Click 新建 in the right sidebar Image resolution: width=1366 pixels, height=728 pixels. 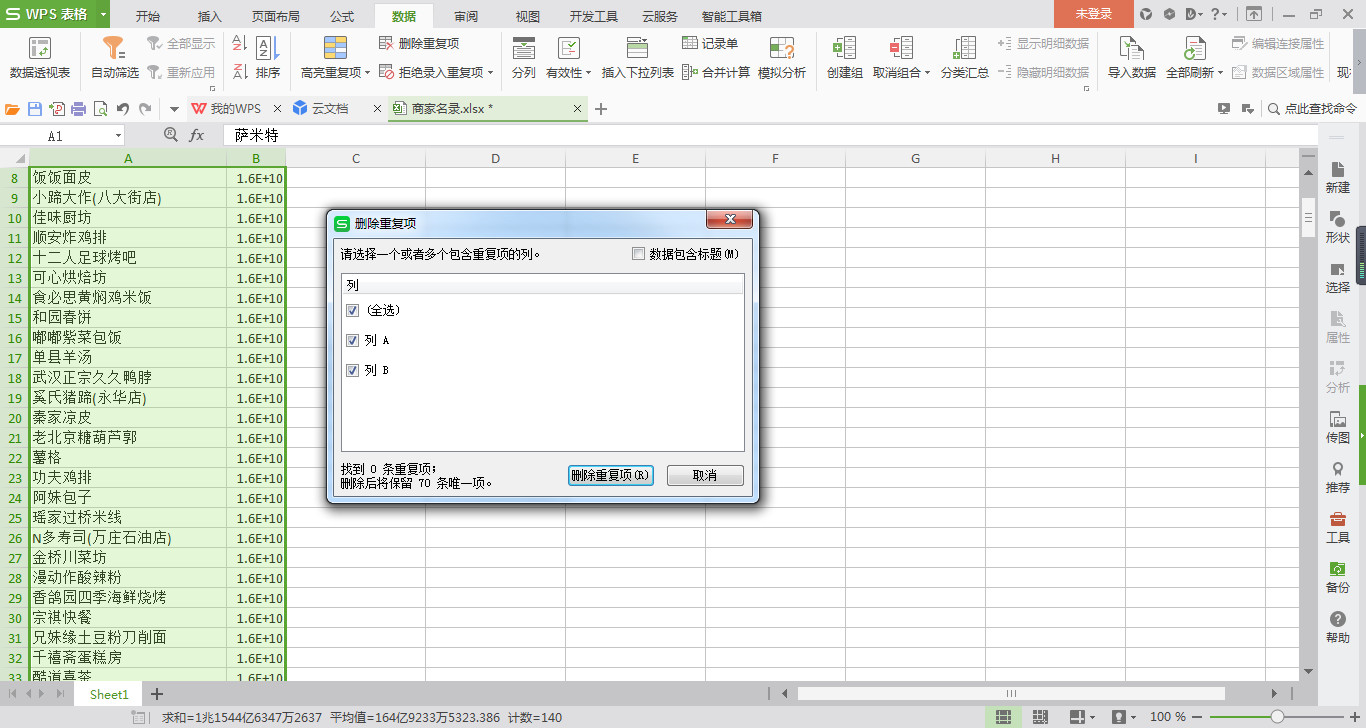[x=1338, y=177]
